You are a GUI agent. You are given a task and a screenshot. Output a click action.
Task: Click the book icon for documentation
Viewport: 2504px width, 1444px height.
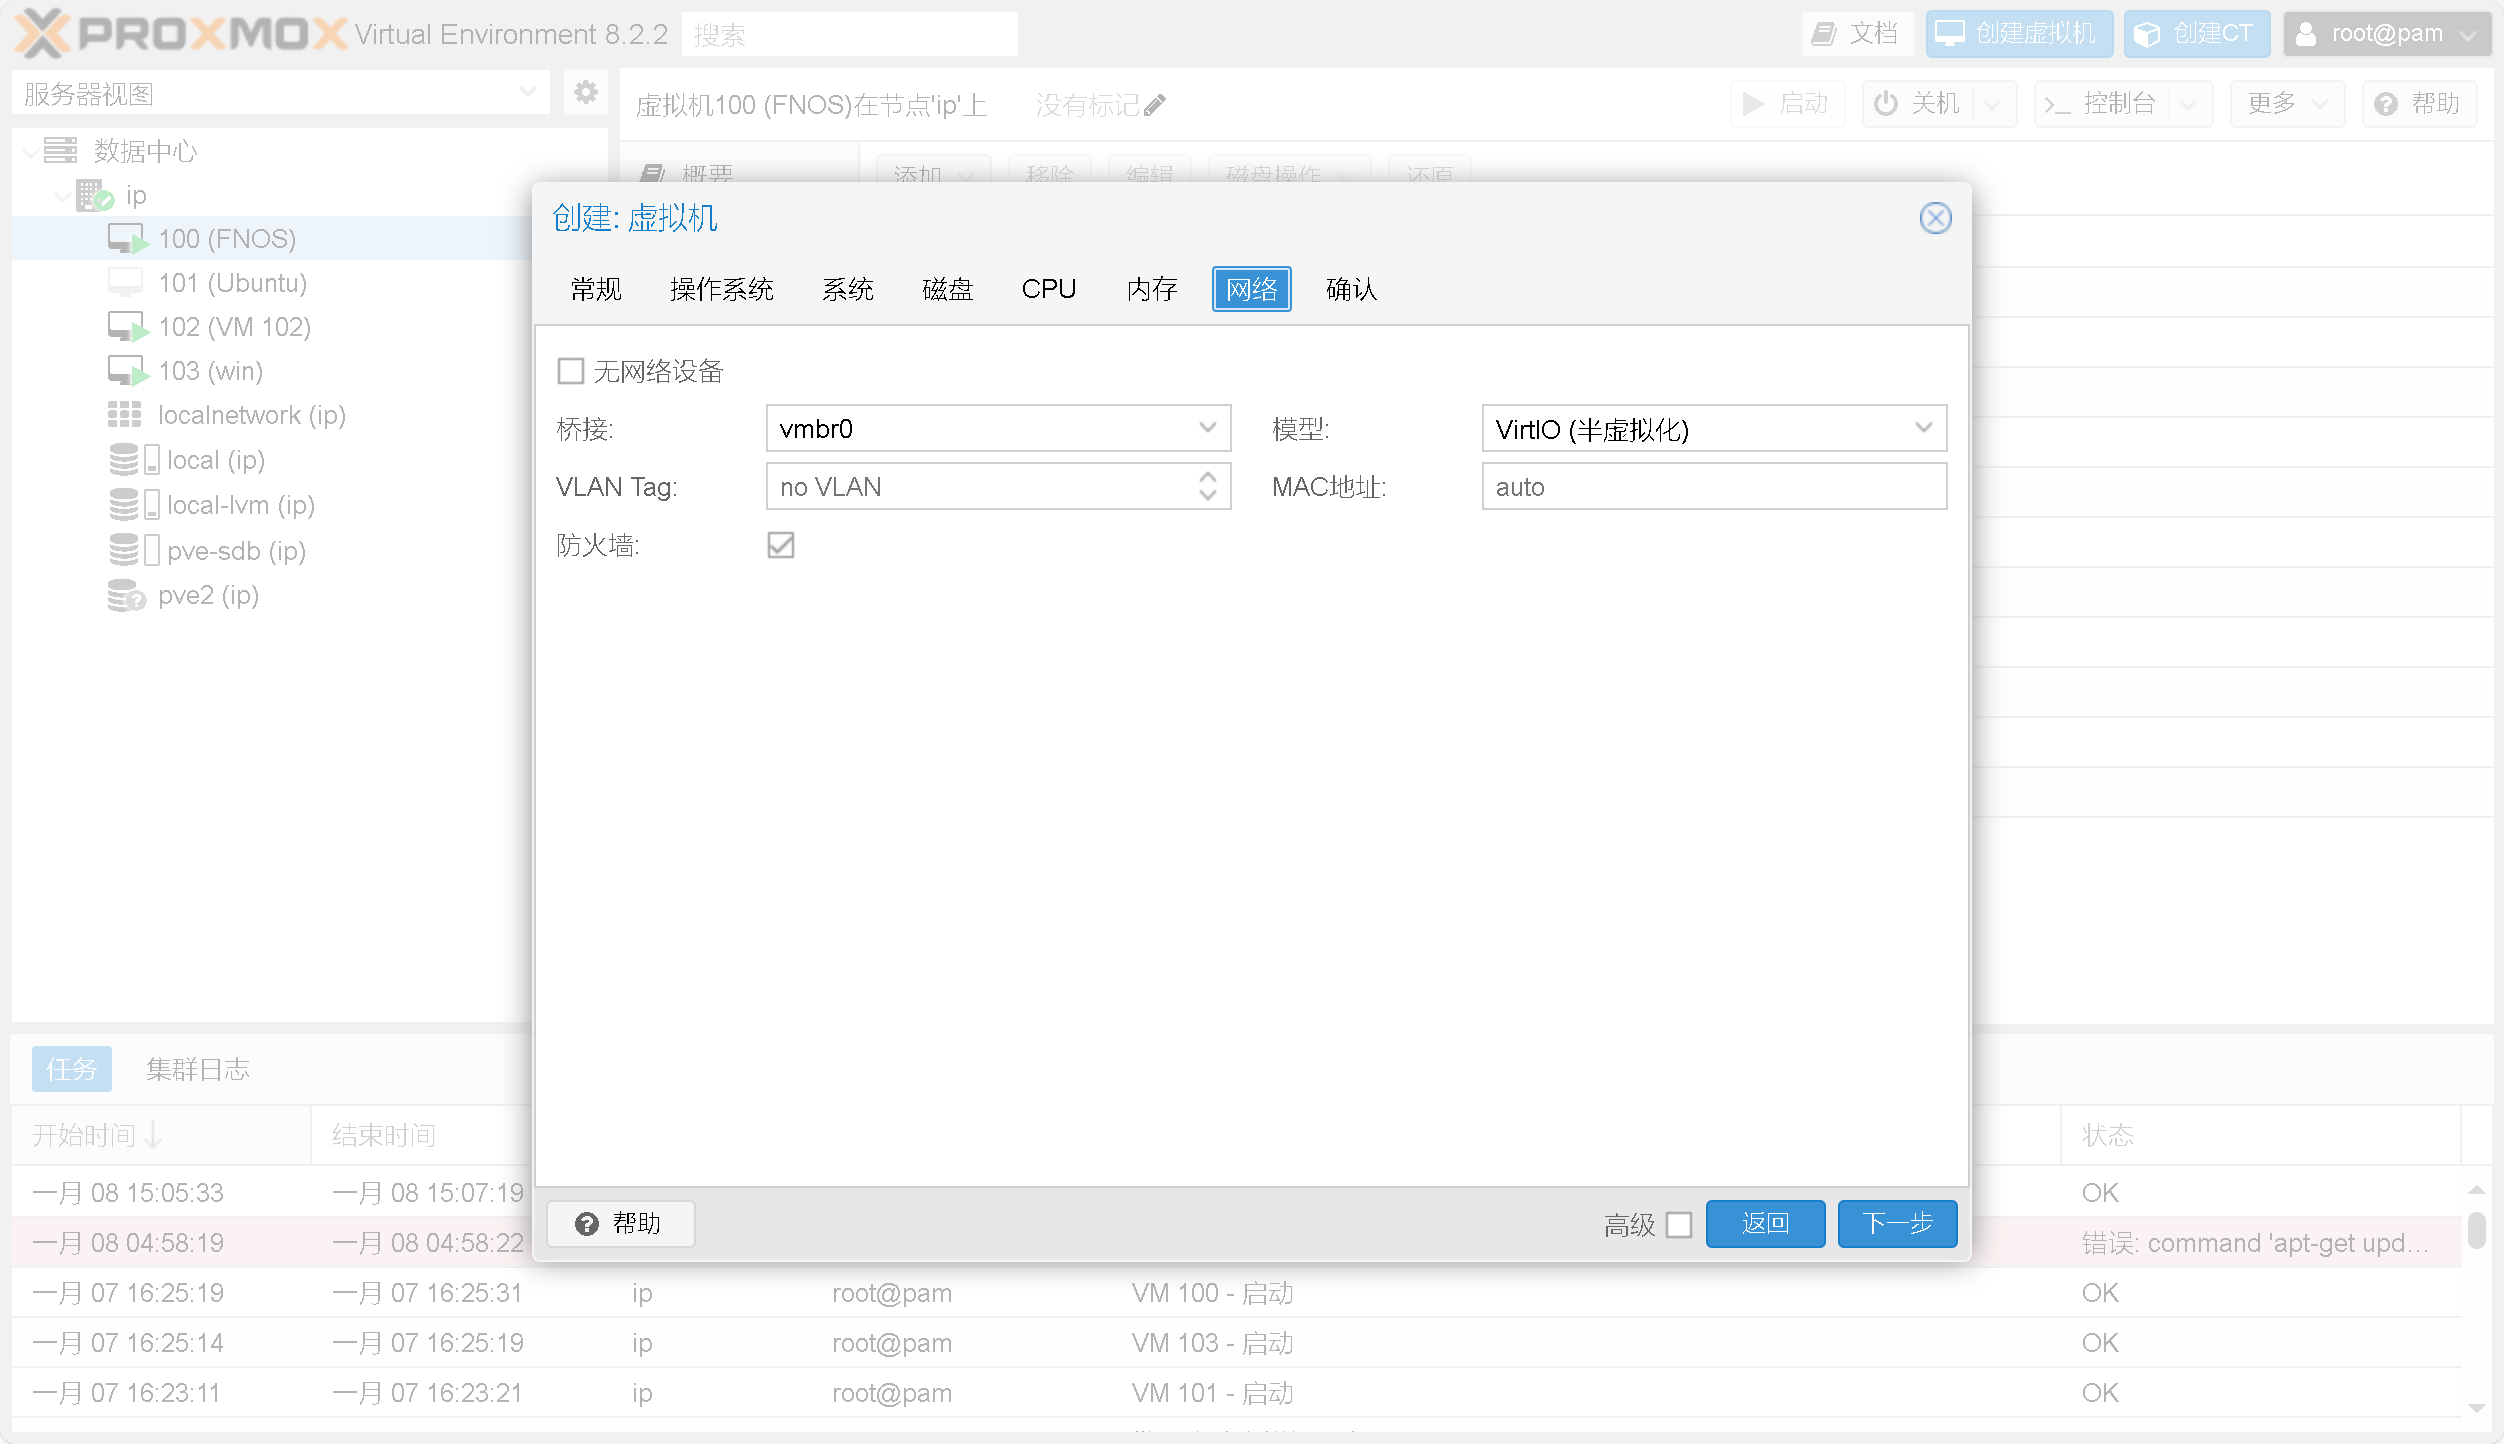[x=1825, y=34]
